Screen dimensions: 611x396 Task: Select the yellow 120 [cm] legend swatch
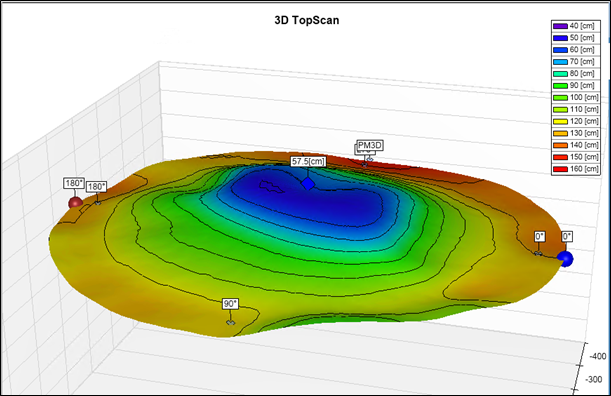[x=560, y=122]
